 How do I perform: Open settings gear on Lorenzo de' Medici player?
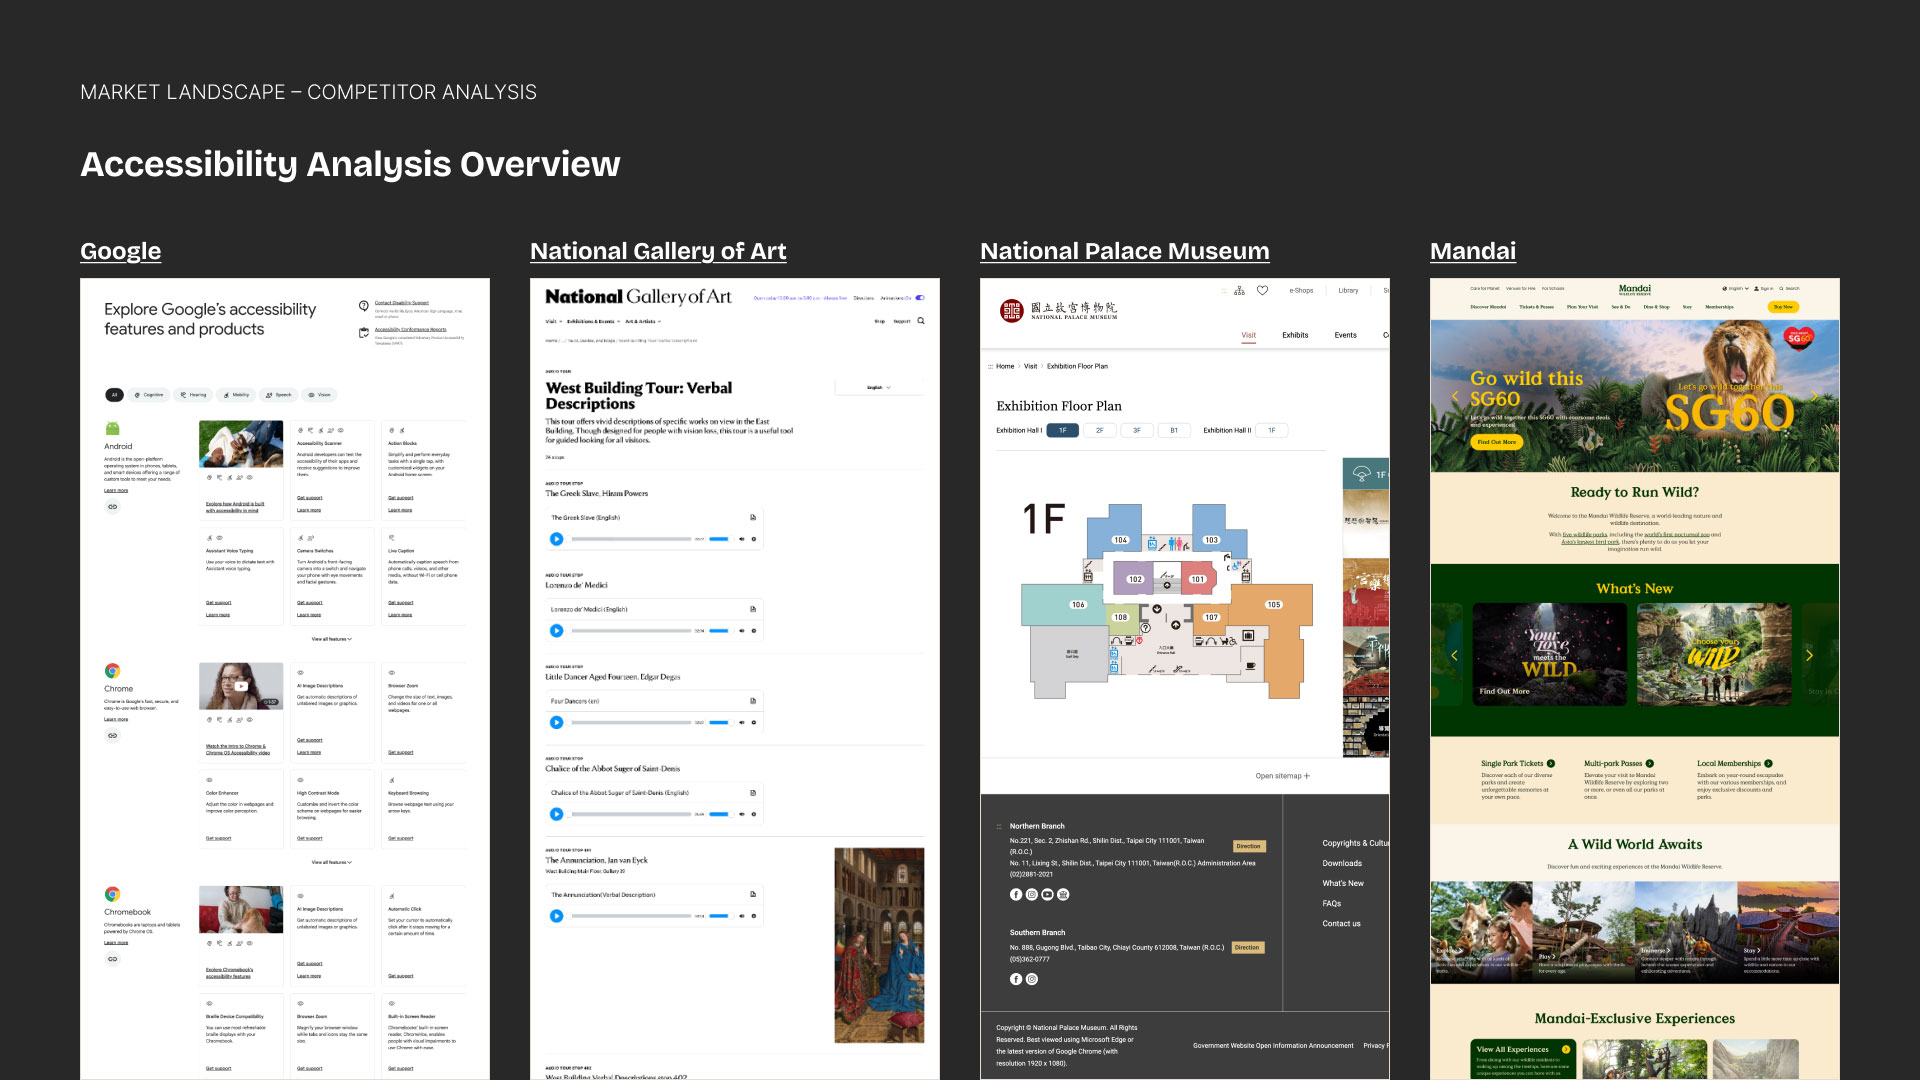coord(754,631)
